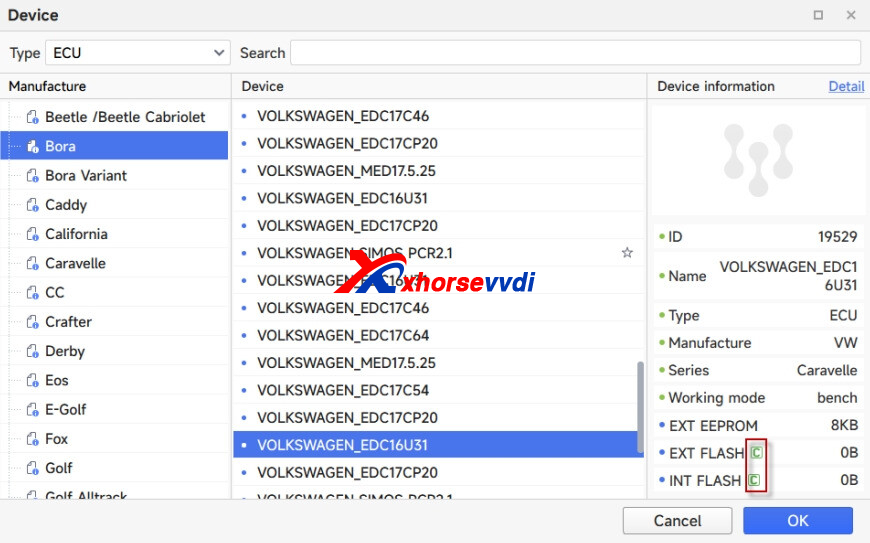Click the Series value Caravelle
The width and height of the screenshot is (870, 543).
(x=827, y=370)
